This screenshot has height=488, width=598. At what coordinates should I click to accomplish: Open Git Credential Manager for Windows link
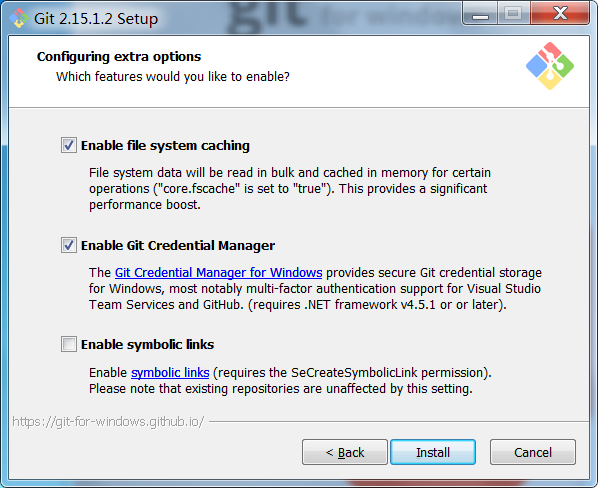click(x=219, y=273)
